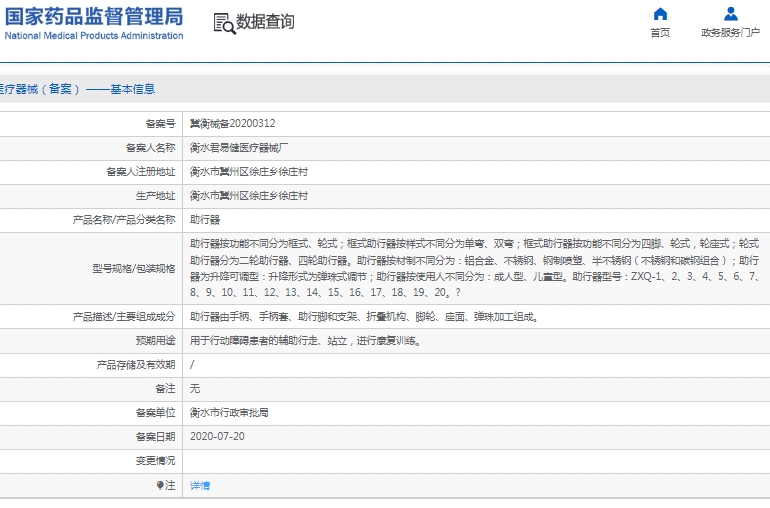The height and width of the screenshot is (508, 770).
Task: Click the 产品名称/产品分类名称 label
Action: click(124, 220)
